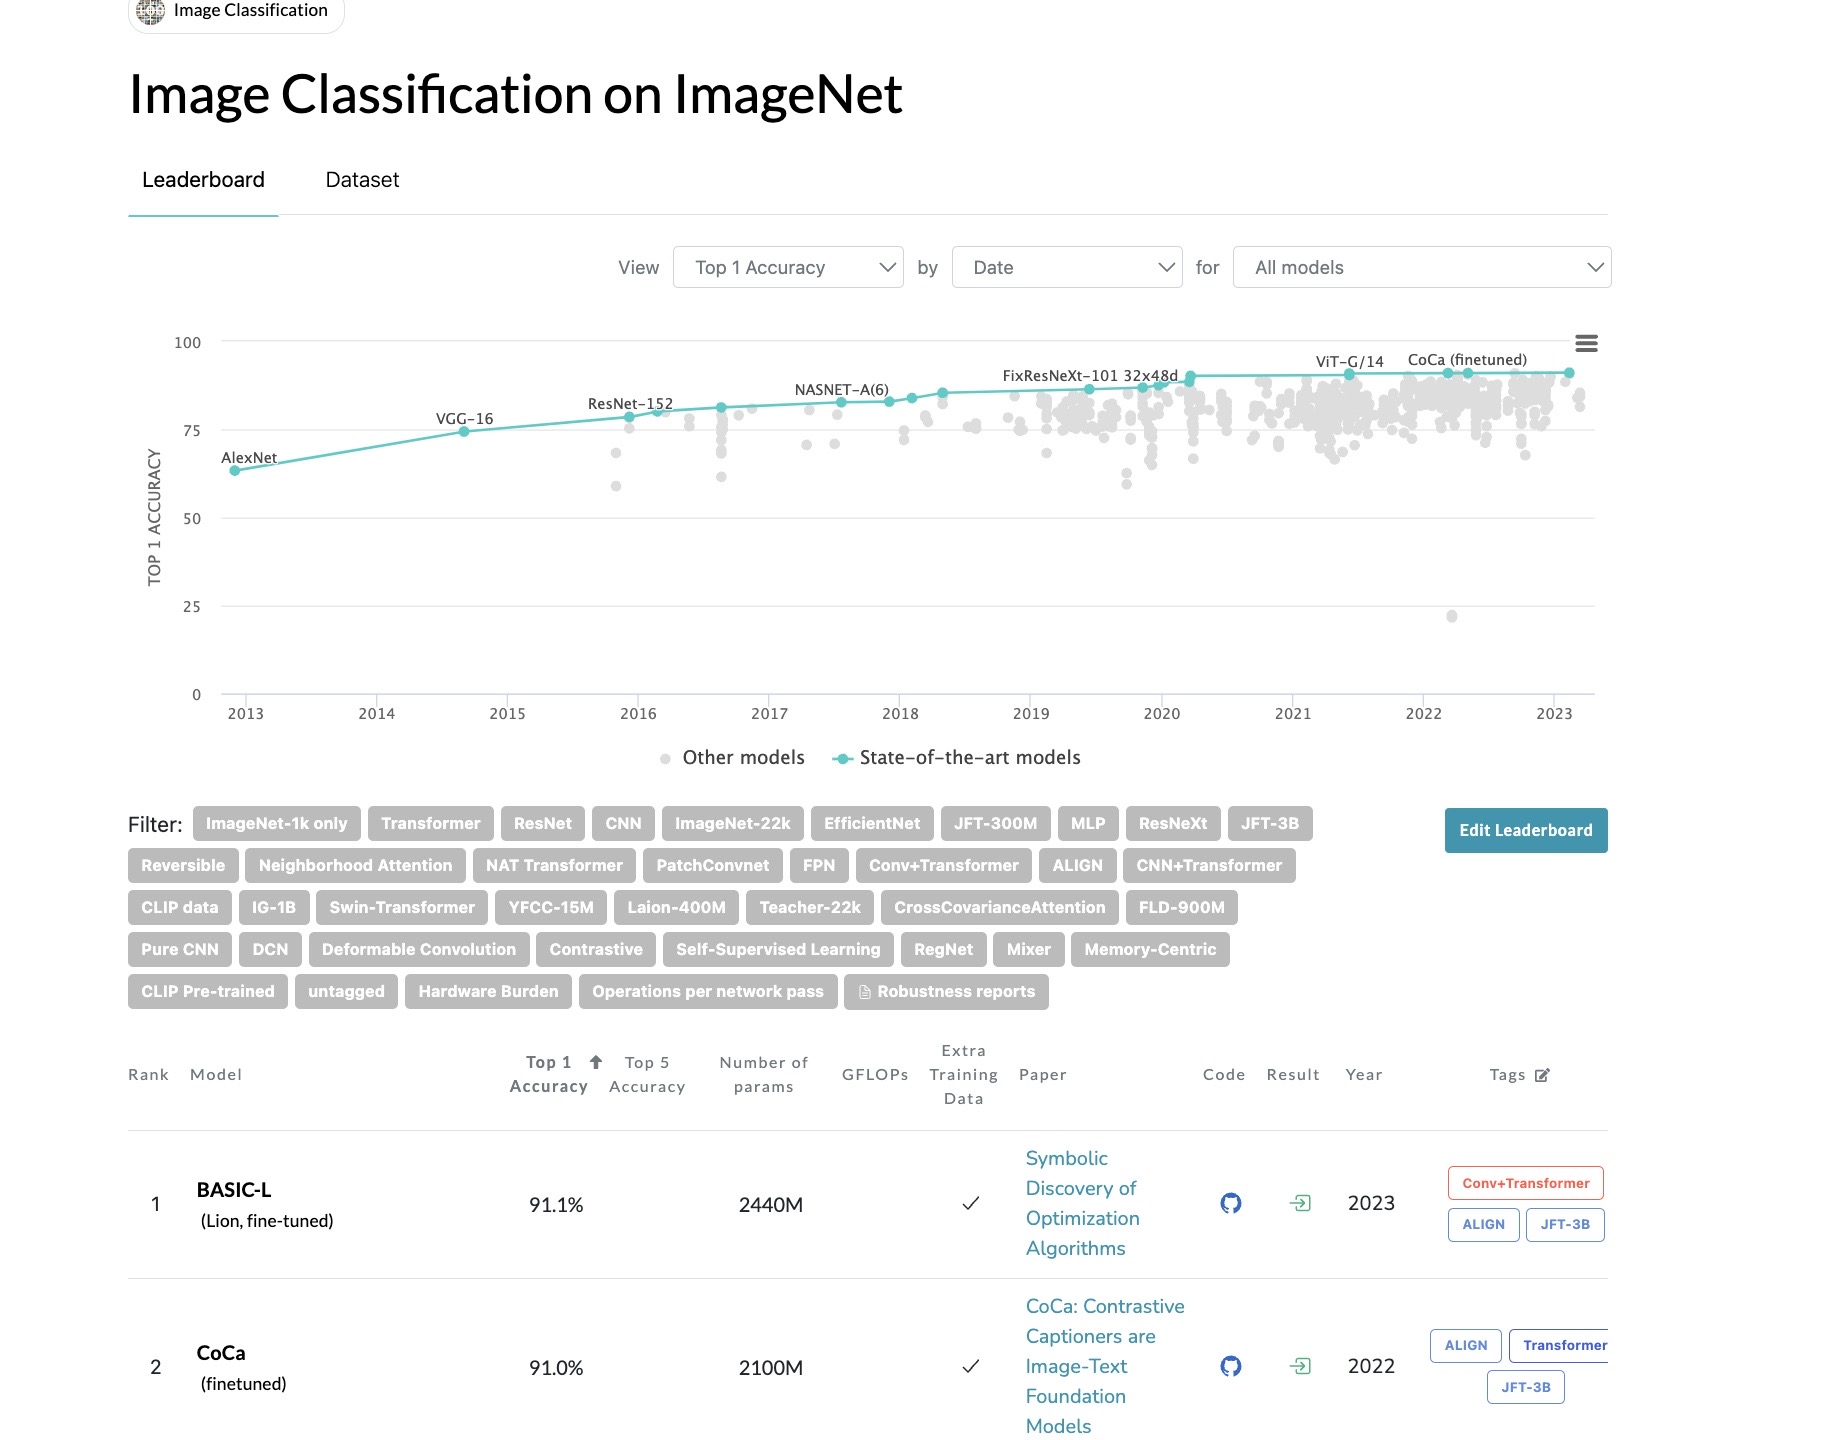
Task: Click the Top 1 Accuracy sort arrow
Action: [x=596, y=1062]
